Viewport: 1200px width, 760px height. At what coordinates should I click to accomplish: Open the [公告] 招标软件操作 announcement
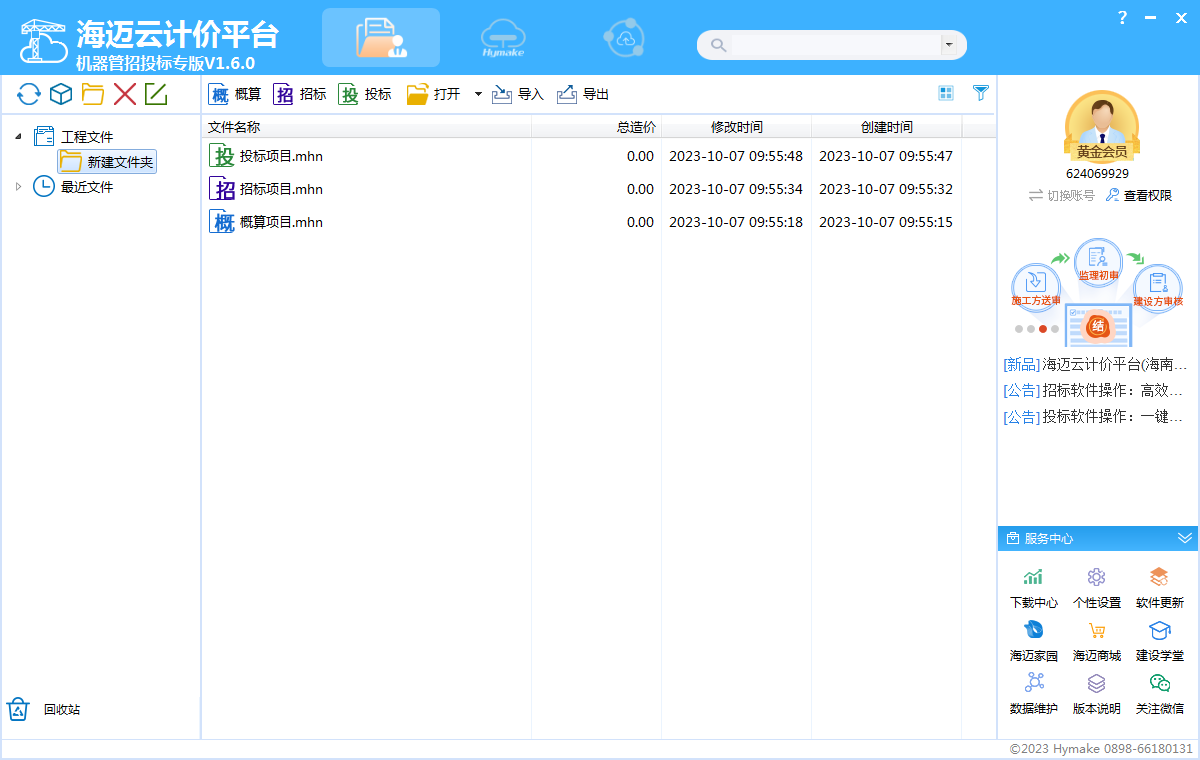pyautogui.click(x=1093, y=391)
